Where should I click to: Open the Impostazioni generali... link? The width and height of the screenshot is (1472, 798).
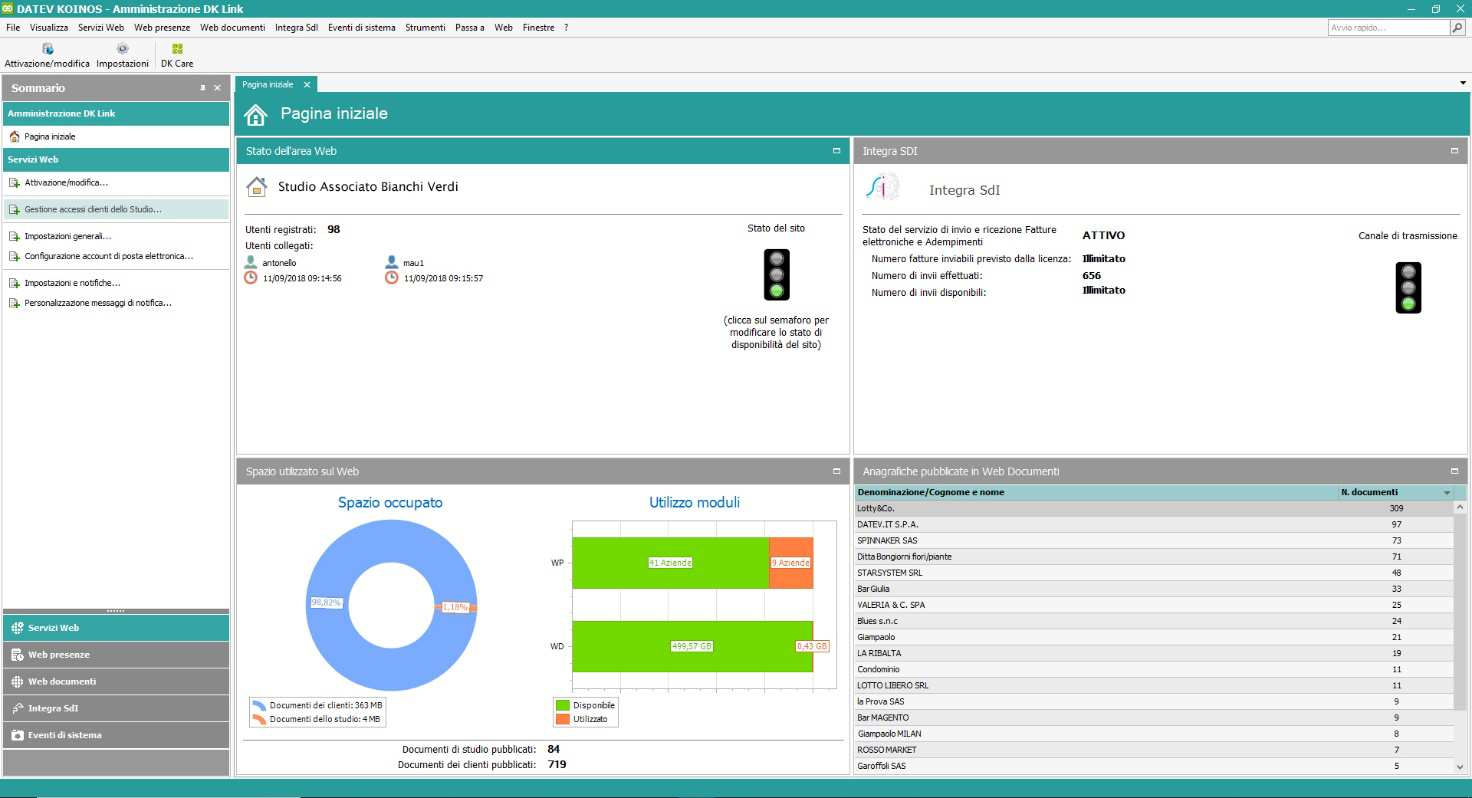click(68, 236)
